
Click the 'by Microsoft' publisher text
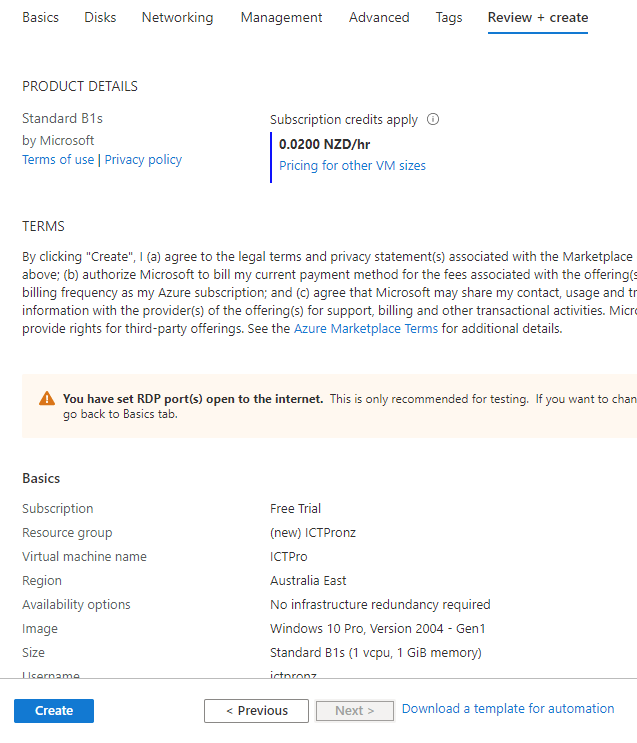pyautogui.click(x=58, y=140)
